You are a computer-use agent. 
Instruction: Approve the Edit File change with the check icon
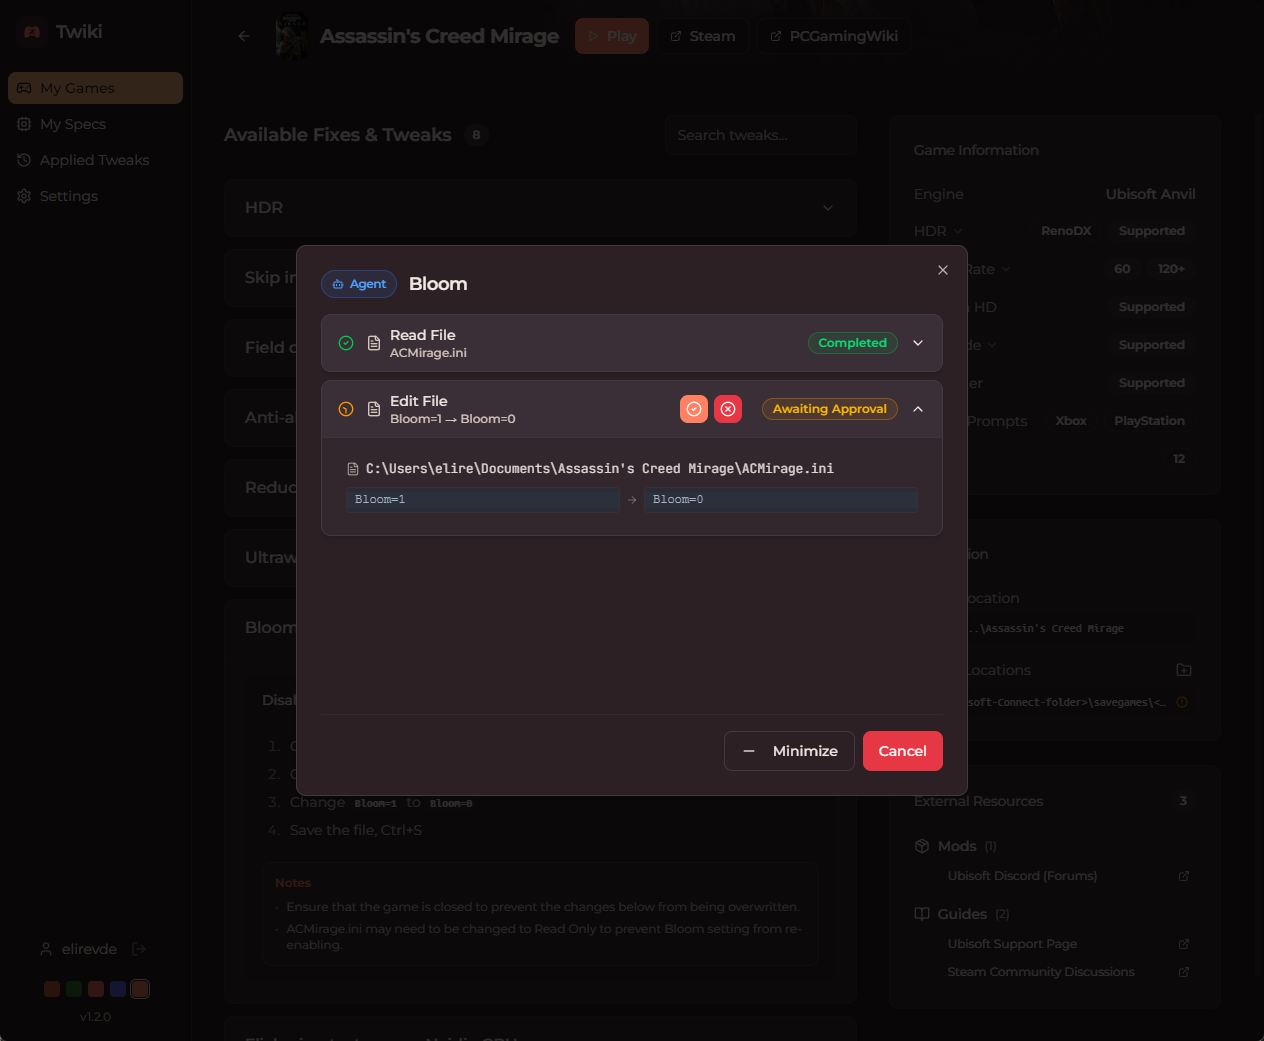click(x=694, y=409)
